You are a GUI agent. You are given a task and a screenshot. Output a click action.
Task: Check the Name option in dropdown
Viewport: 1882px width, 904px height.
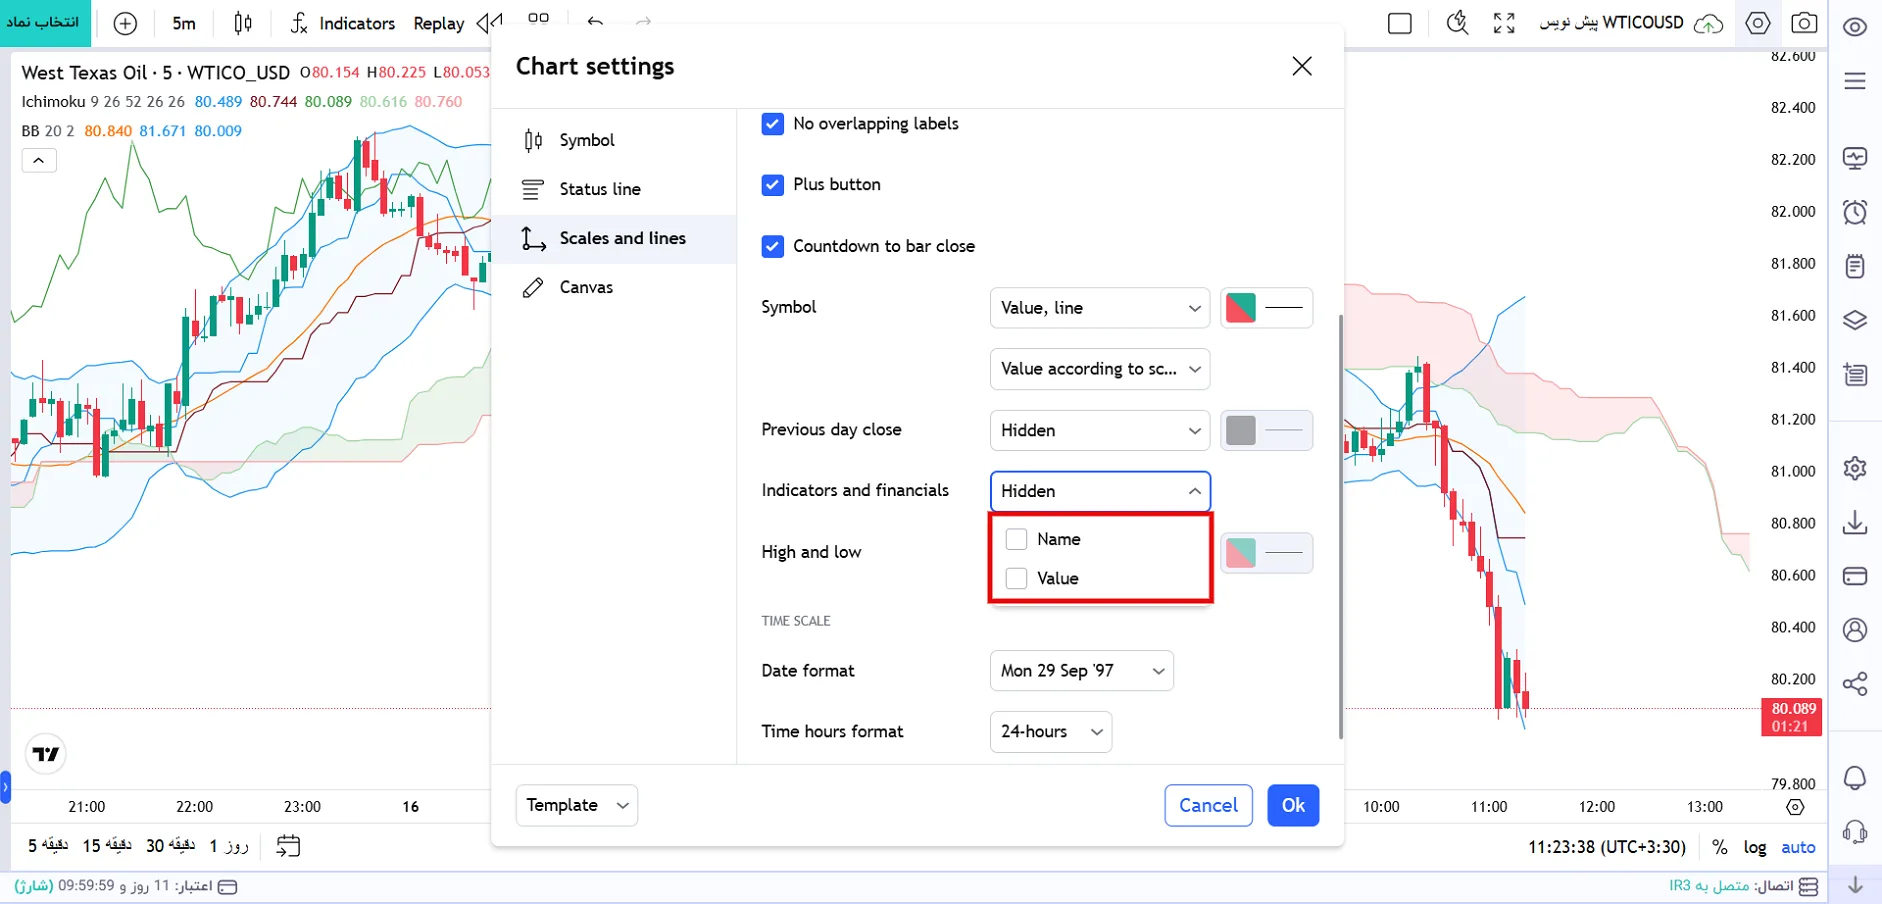(1017, 539)
